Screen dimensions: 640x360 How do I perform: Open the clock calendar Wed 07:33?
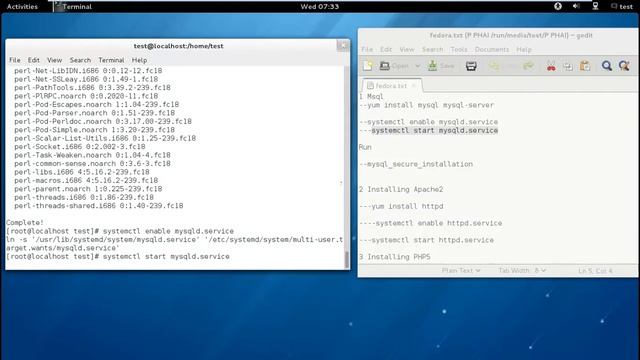tap(320, 7)
